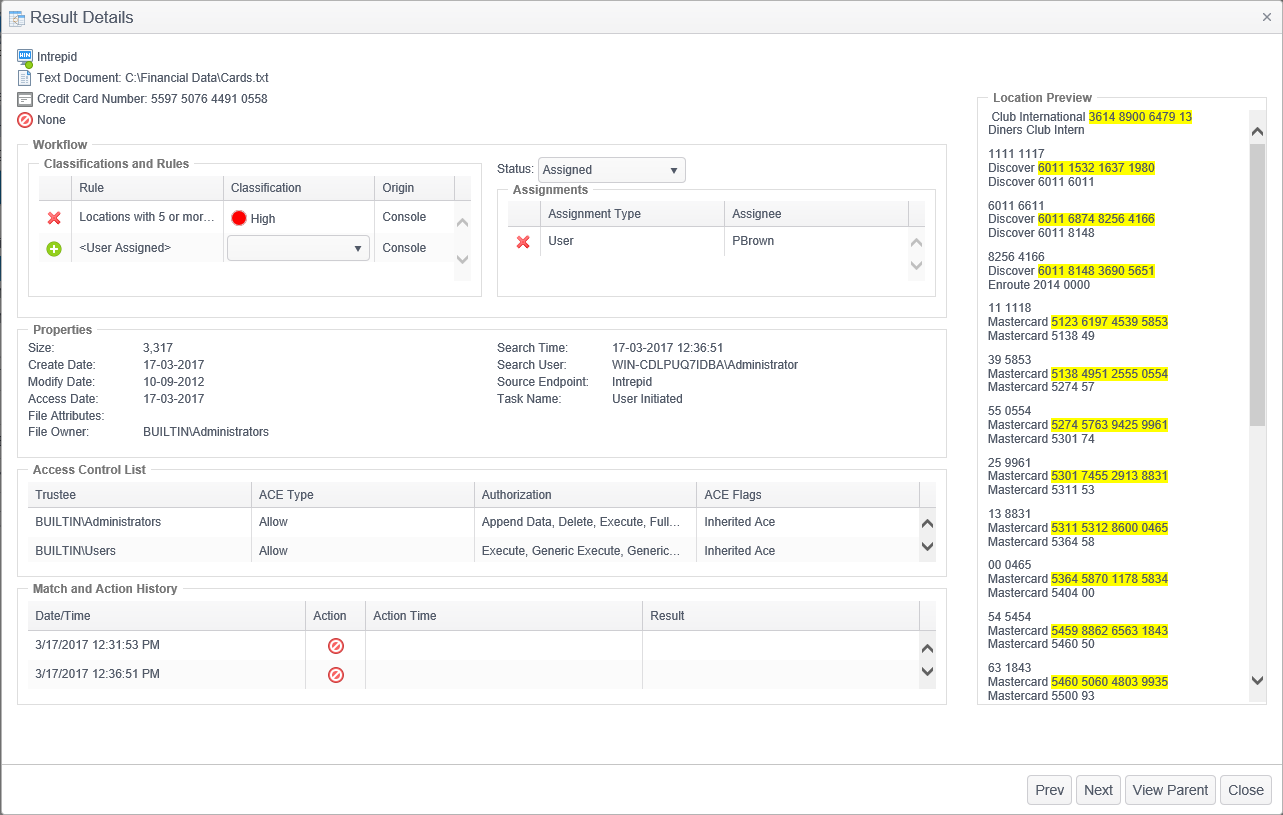The image size is (1283, 815).
Task: Click the green plus add-classification icon
Action: 54,248
